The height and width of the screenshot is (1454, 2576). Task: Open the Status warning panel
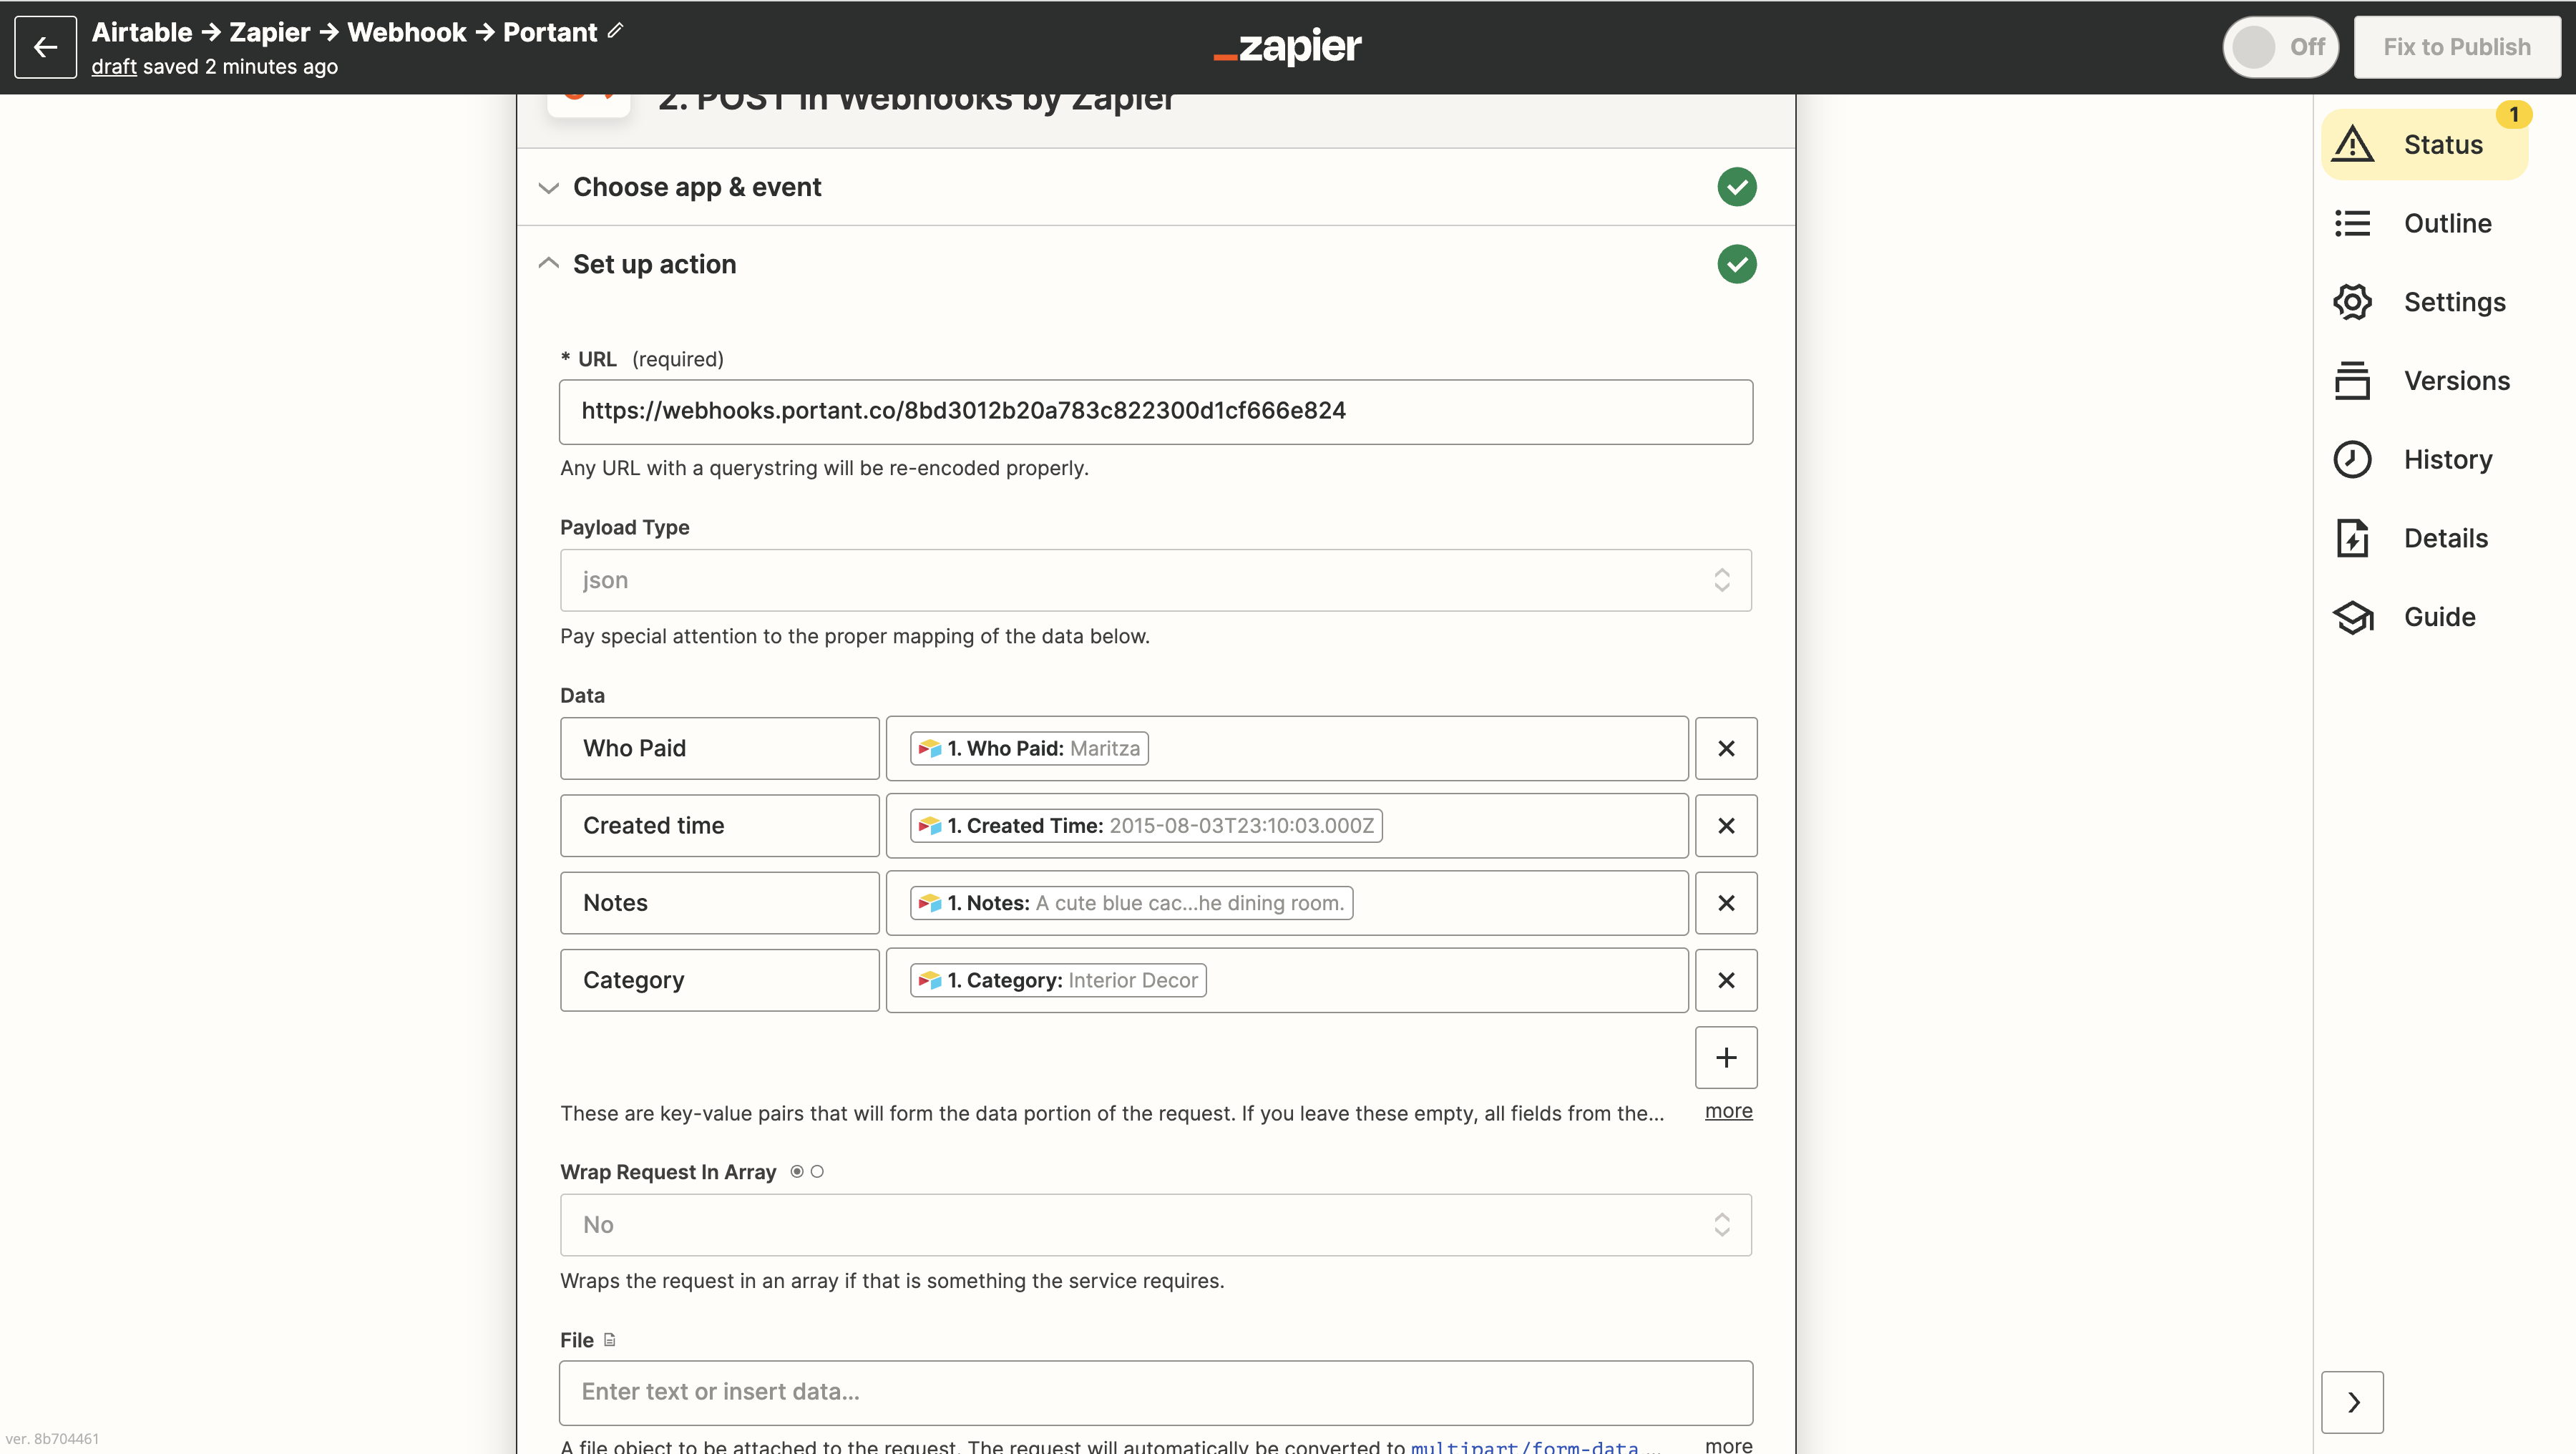pos(2424,145)
